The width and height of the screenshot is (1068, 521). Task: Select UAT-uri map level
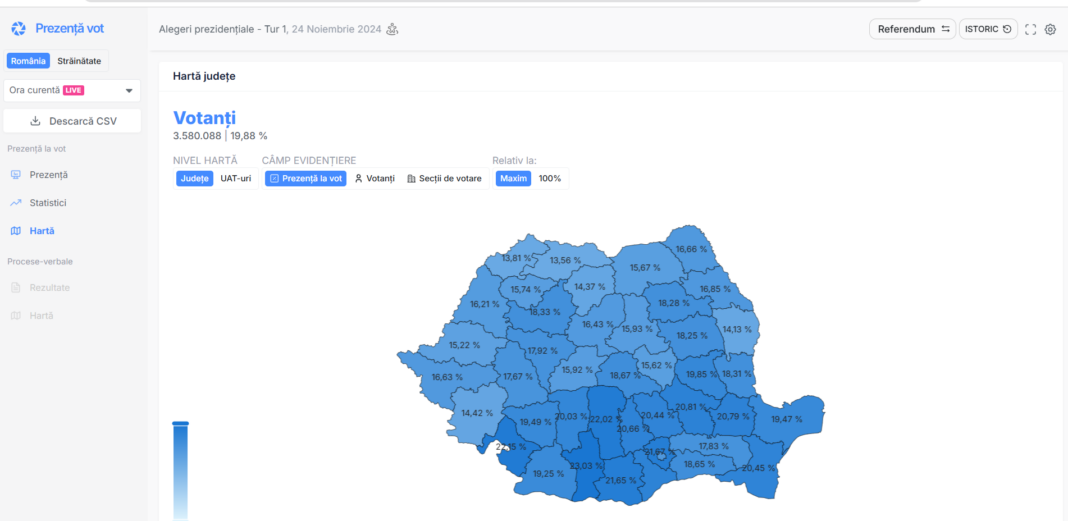[x=236, y=179]
